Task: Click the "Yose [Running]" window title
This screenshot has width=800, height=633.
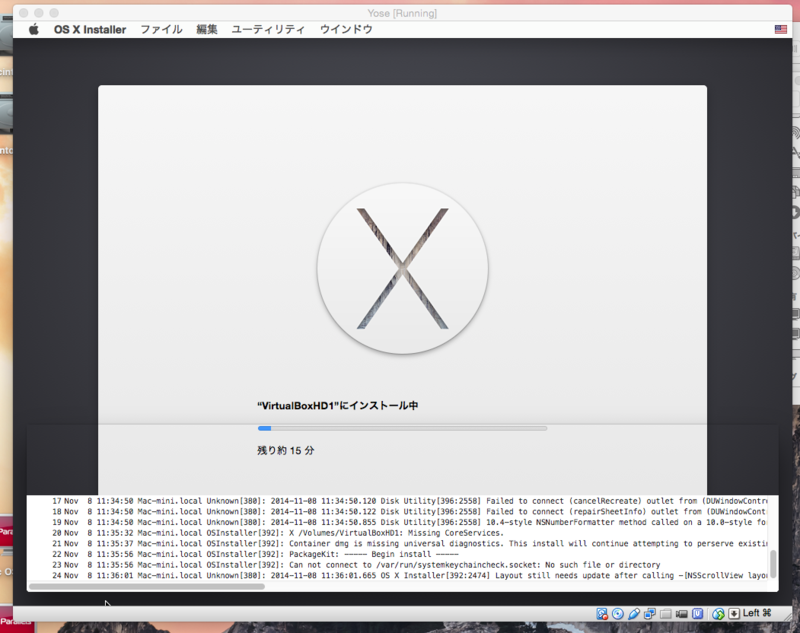Action: click(x=402, y=13)
